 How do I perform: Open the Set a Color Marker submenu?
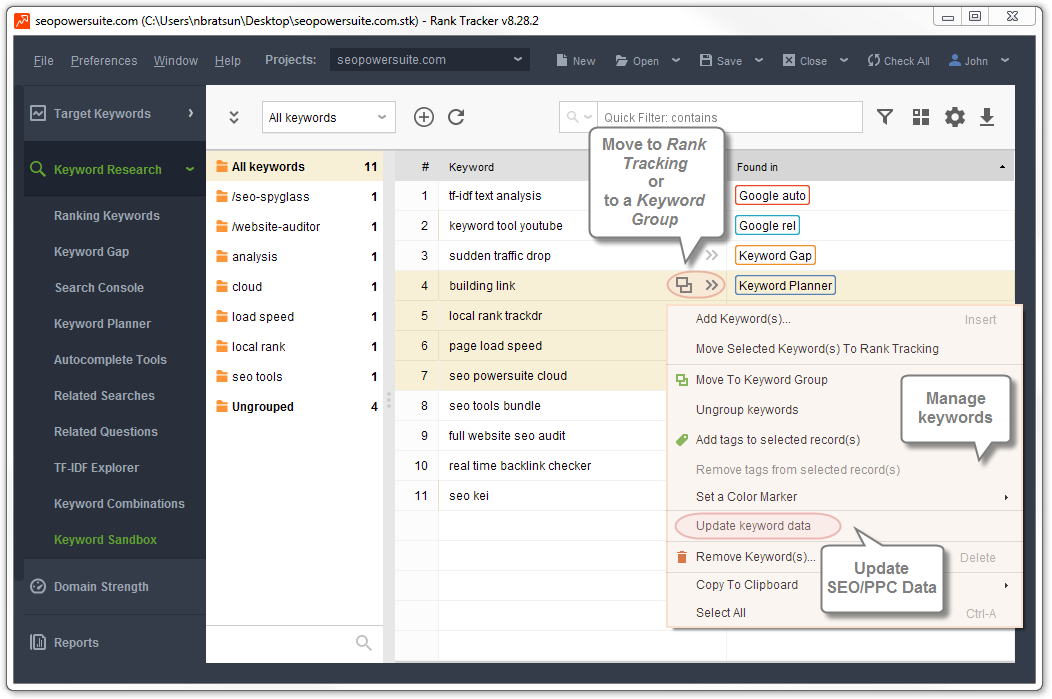coord(845,497)
